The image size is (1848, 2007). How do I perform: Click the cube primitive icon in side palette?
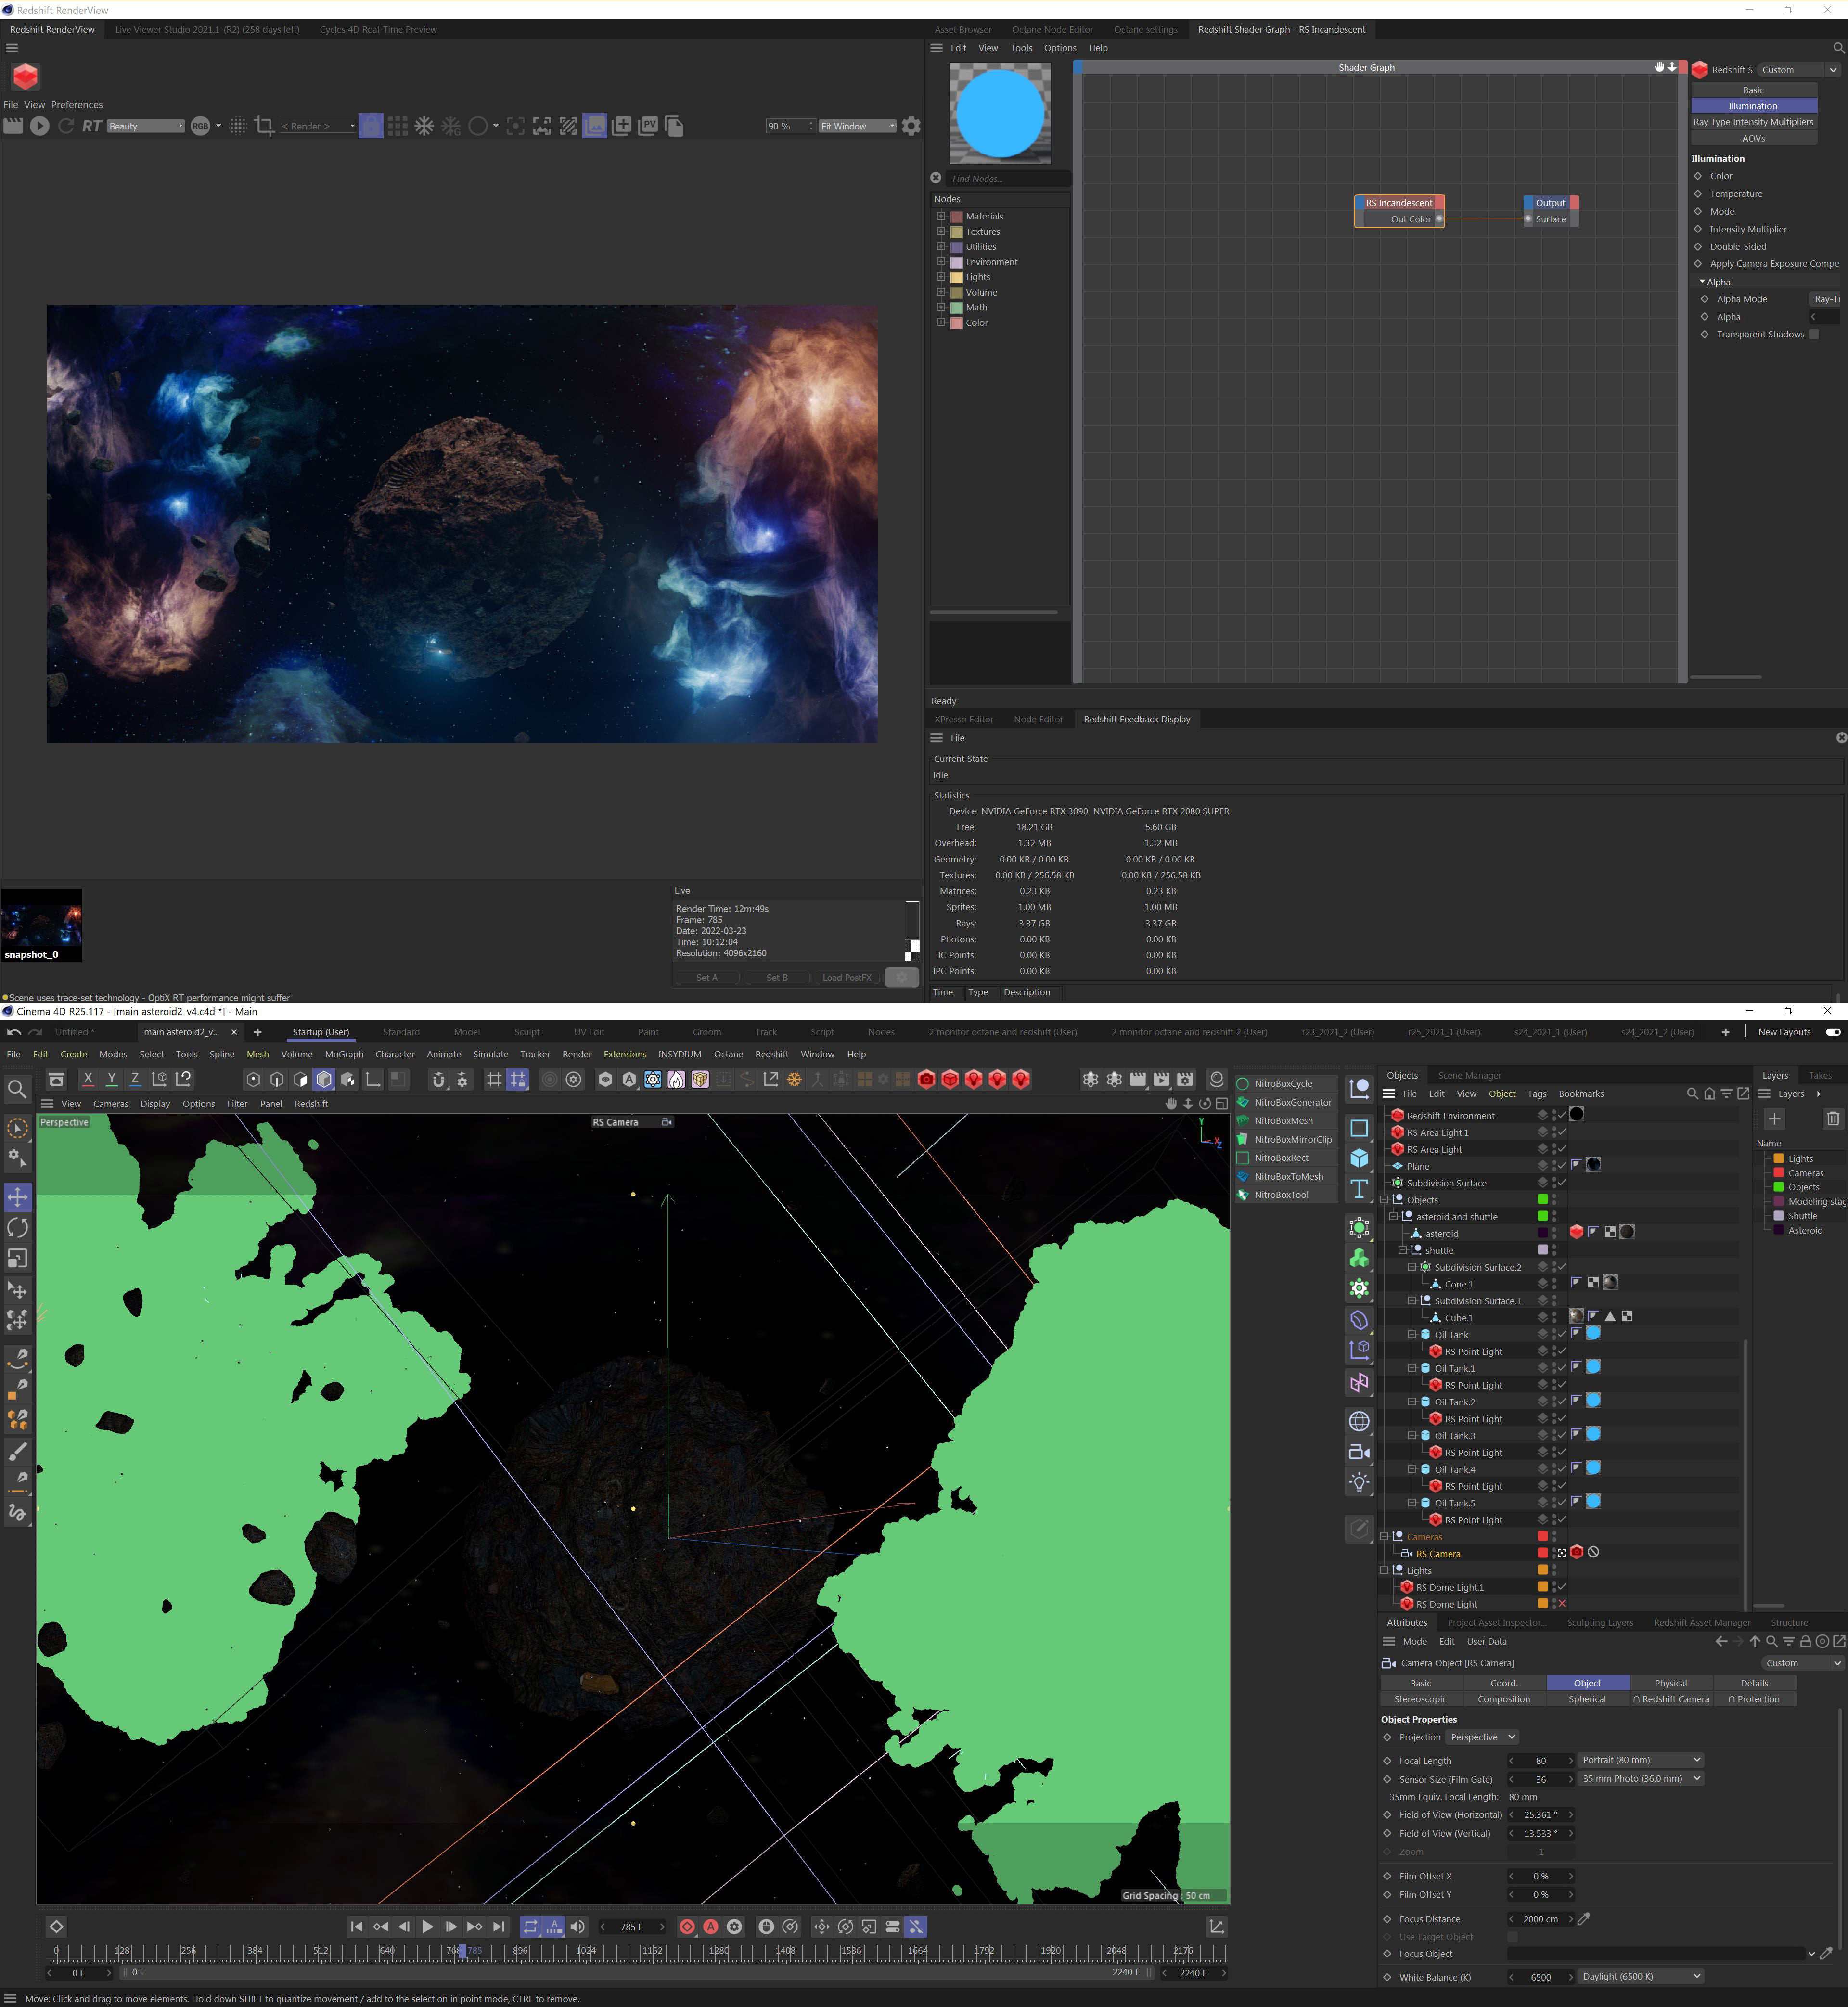pyautogui.click(x=1359, y=1158)
